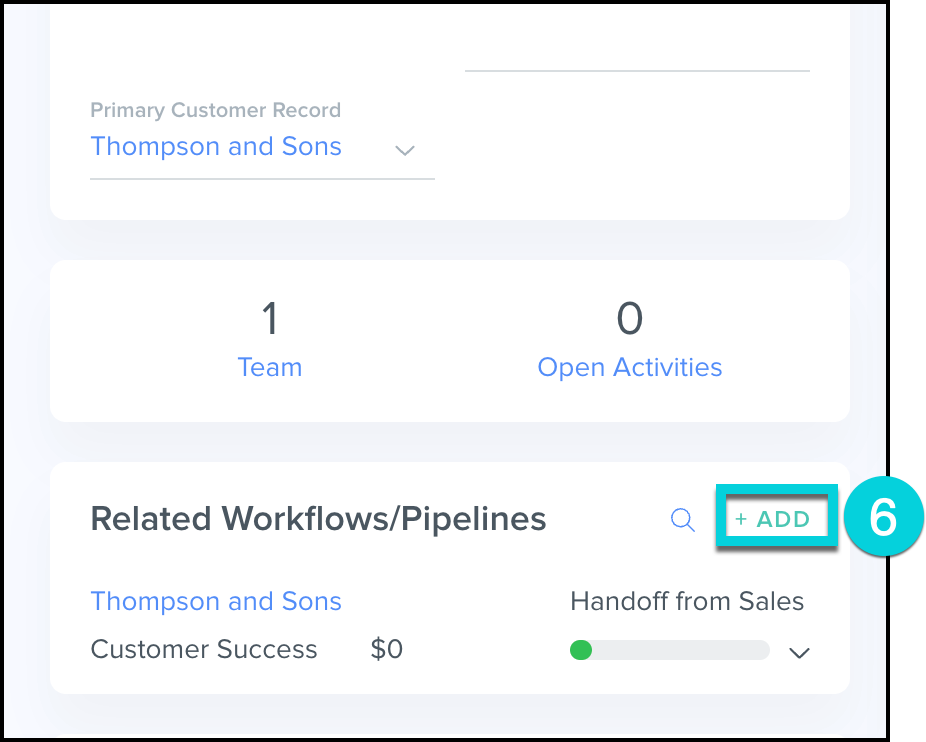Expand the Handoff from Sales stage chevron
Screen dimensions: 926x742
pos(798,653)
